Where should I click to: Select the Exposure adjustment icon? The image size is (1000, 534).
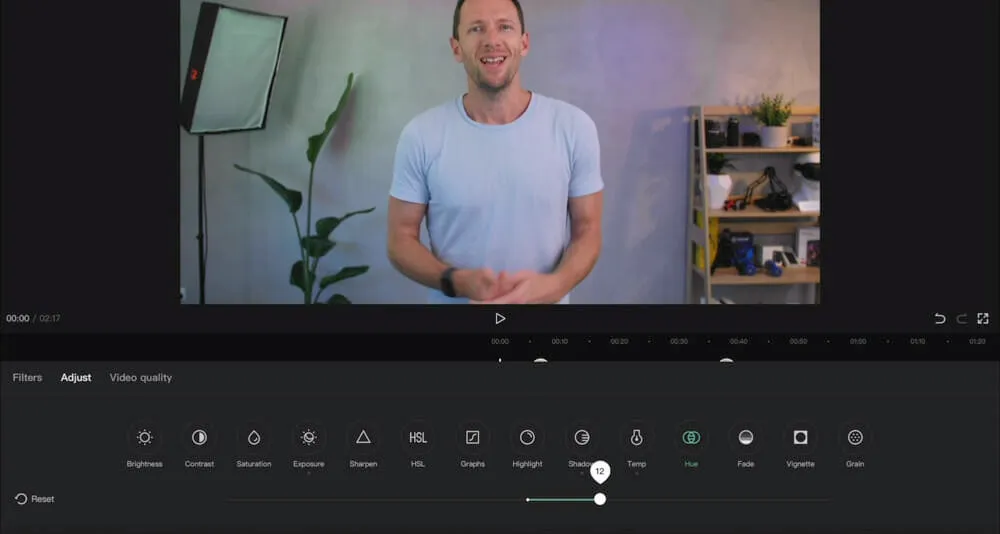[x=308, y=438]
